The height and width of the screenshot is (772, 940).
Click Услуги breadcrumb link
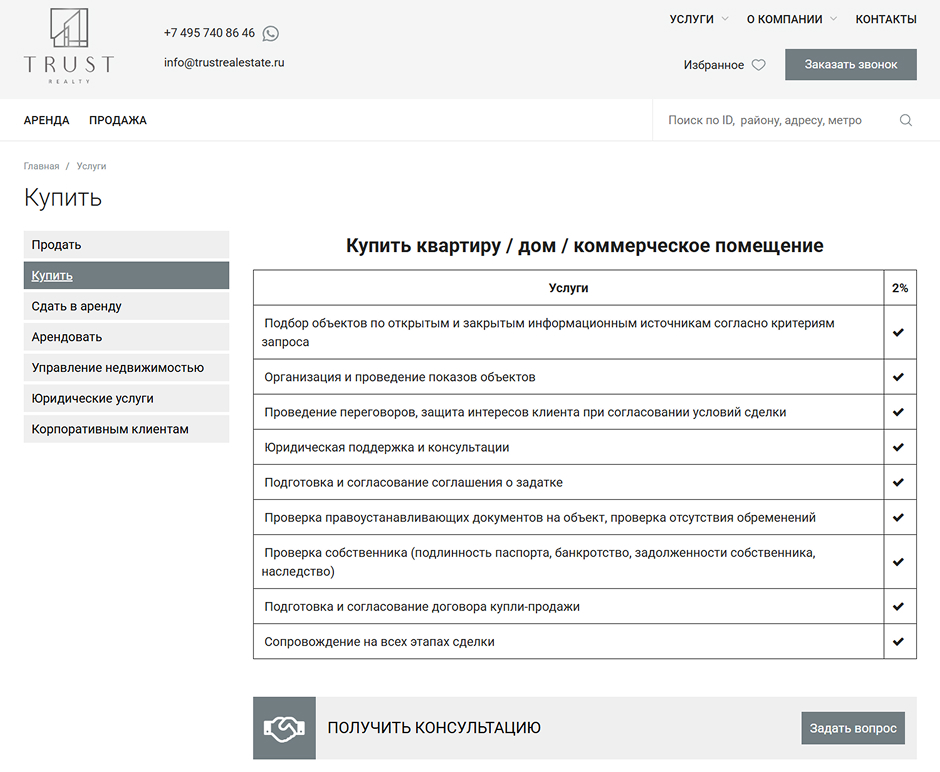point(91,166)
